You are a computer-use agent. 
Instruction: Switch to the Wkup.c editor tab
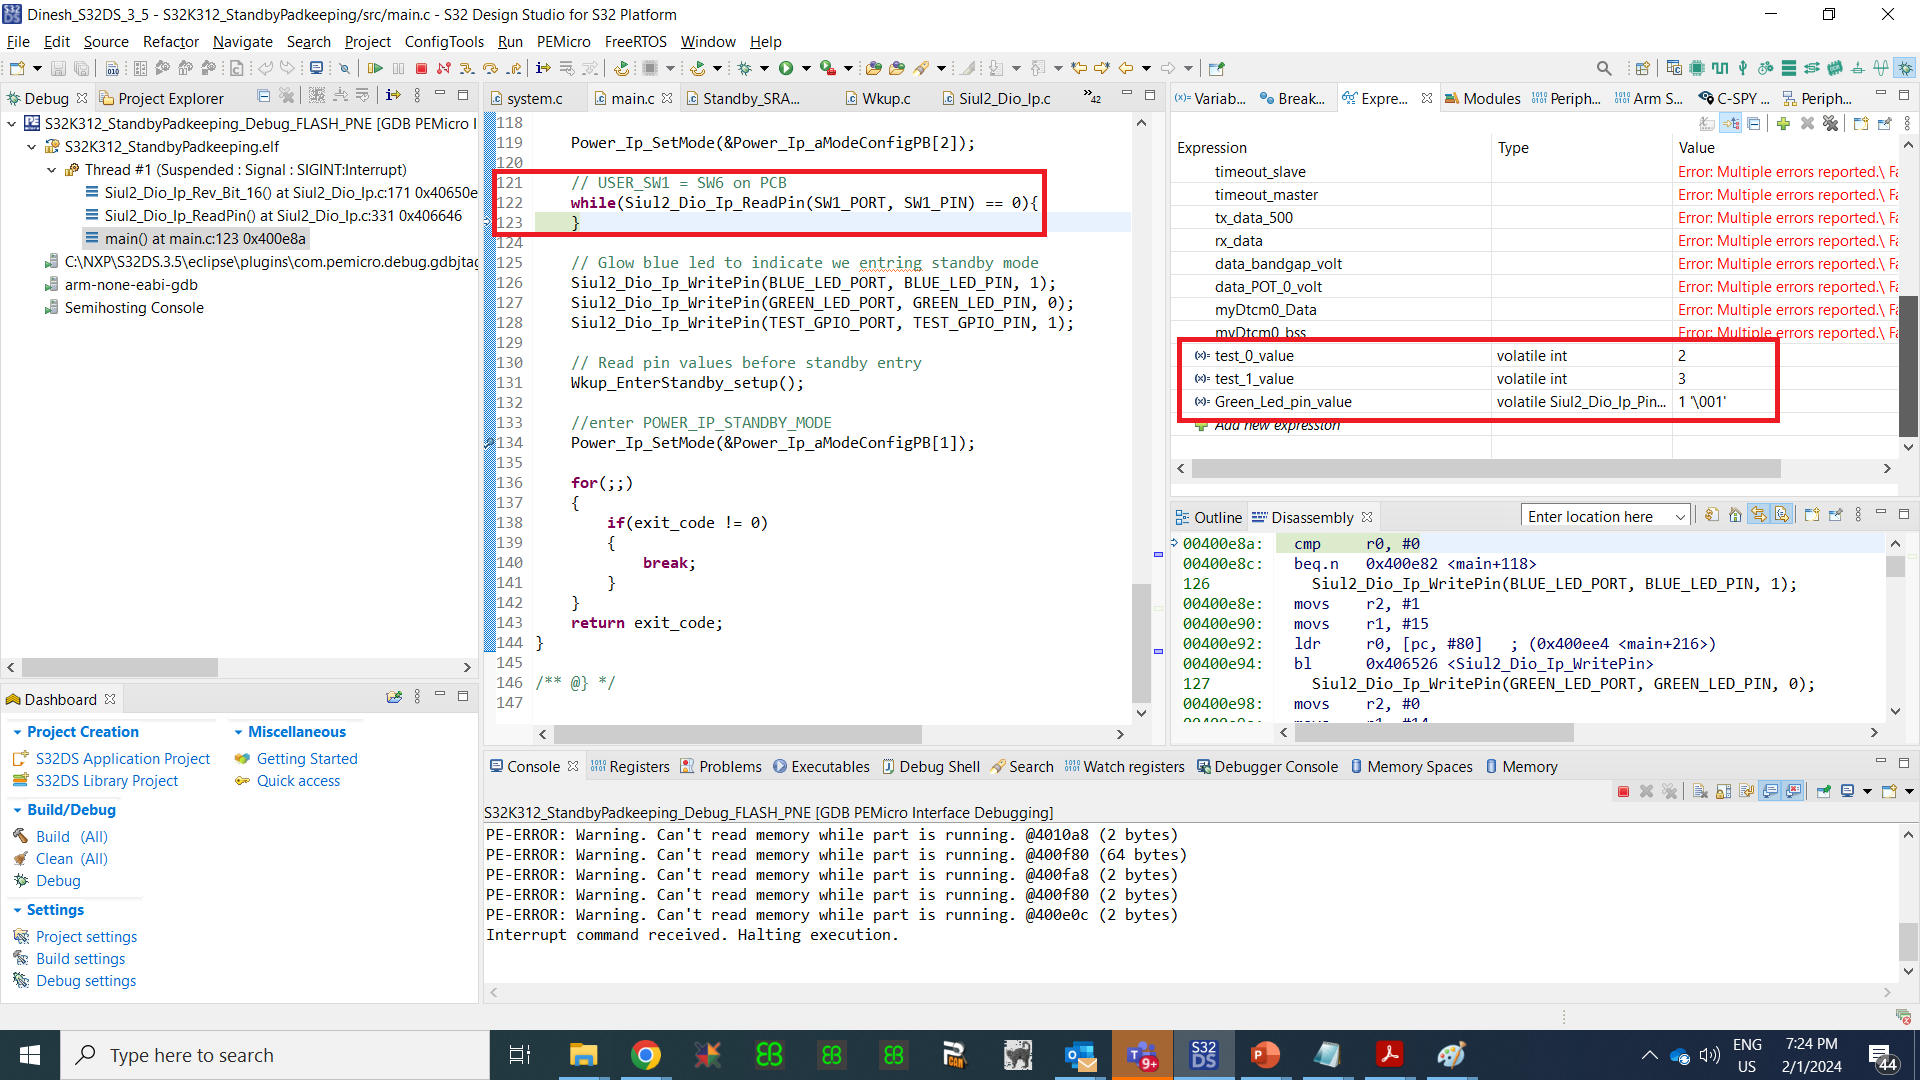[885, 98]
